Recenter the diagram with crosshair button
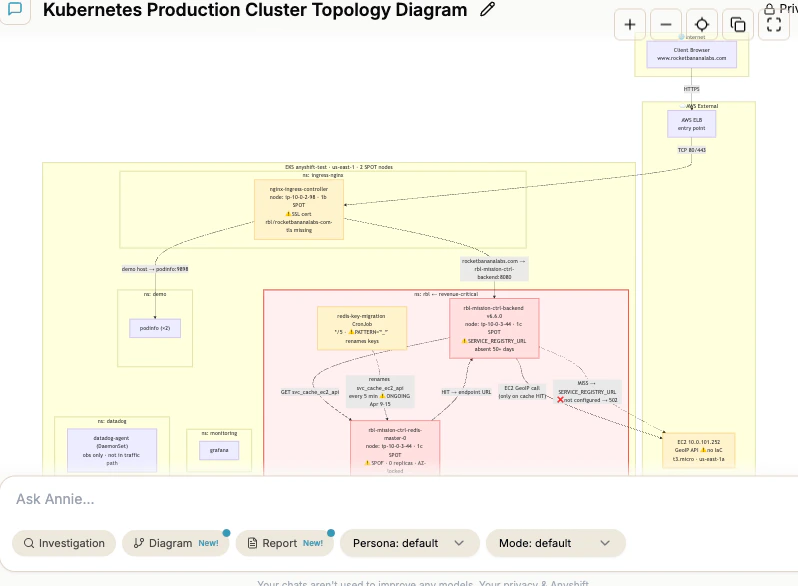Viewport: 798px width, 586px height. pyautogui.click(x=702, y=24)
